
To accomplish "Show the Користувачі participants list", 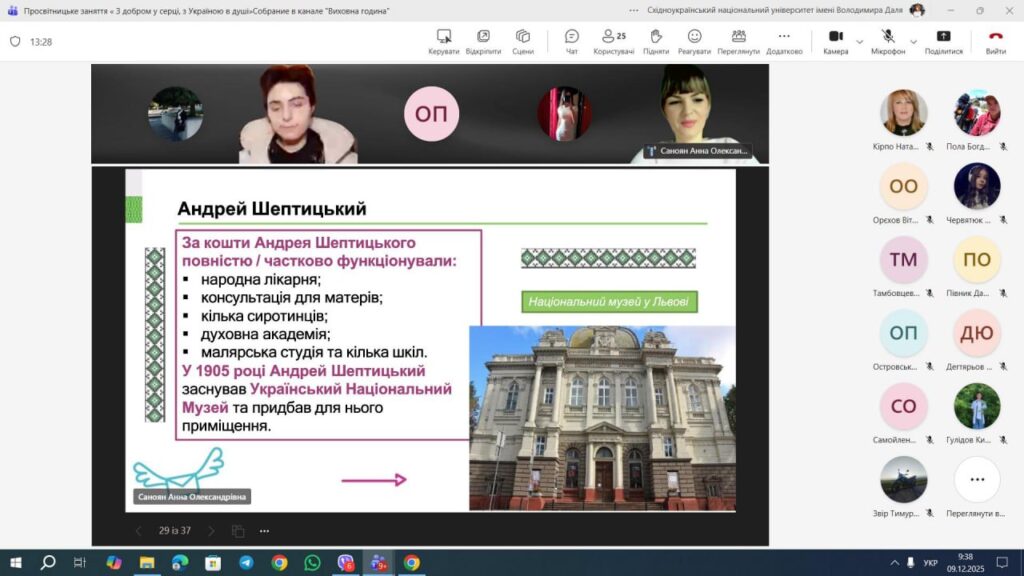I will point(613,41).
